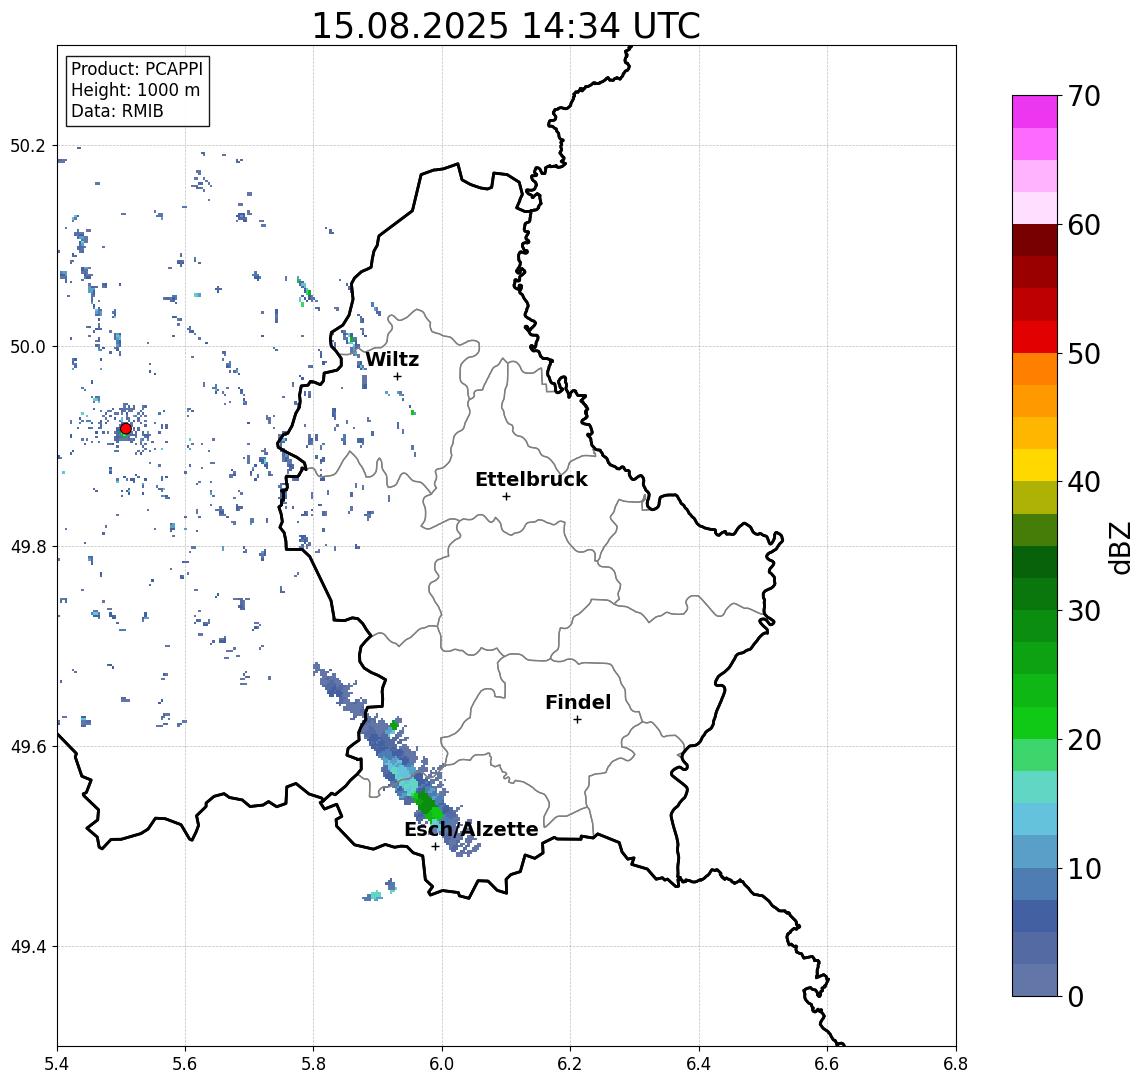Click the latitude axis label 49.4
The height and width of the screenshot is (1084, 1145).
pos(28,947)
